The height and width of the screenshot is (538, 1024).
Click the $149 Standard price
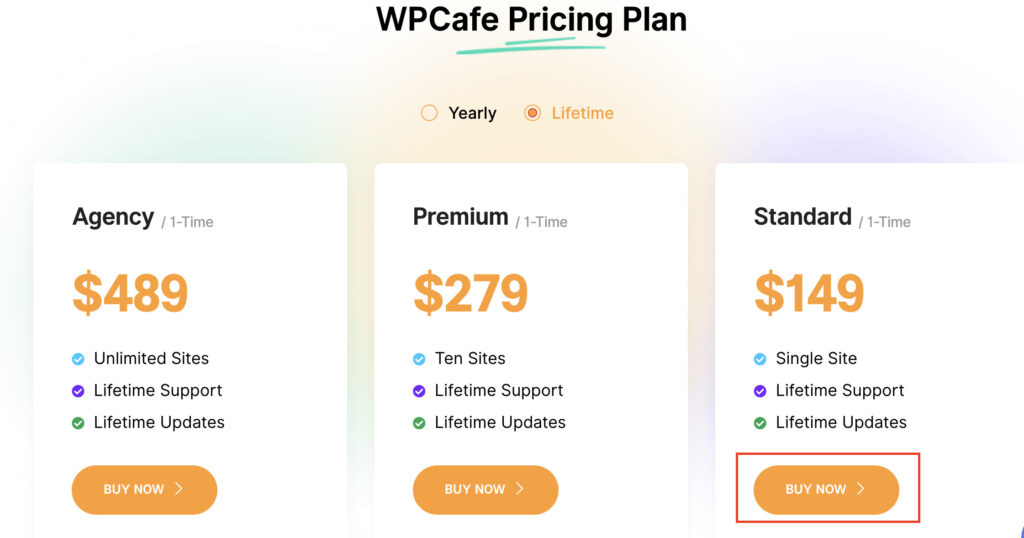pos(809,293)
